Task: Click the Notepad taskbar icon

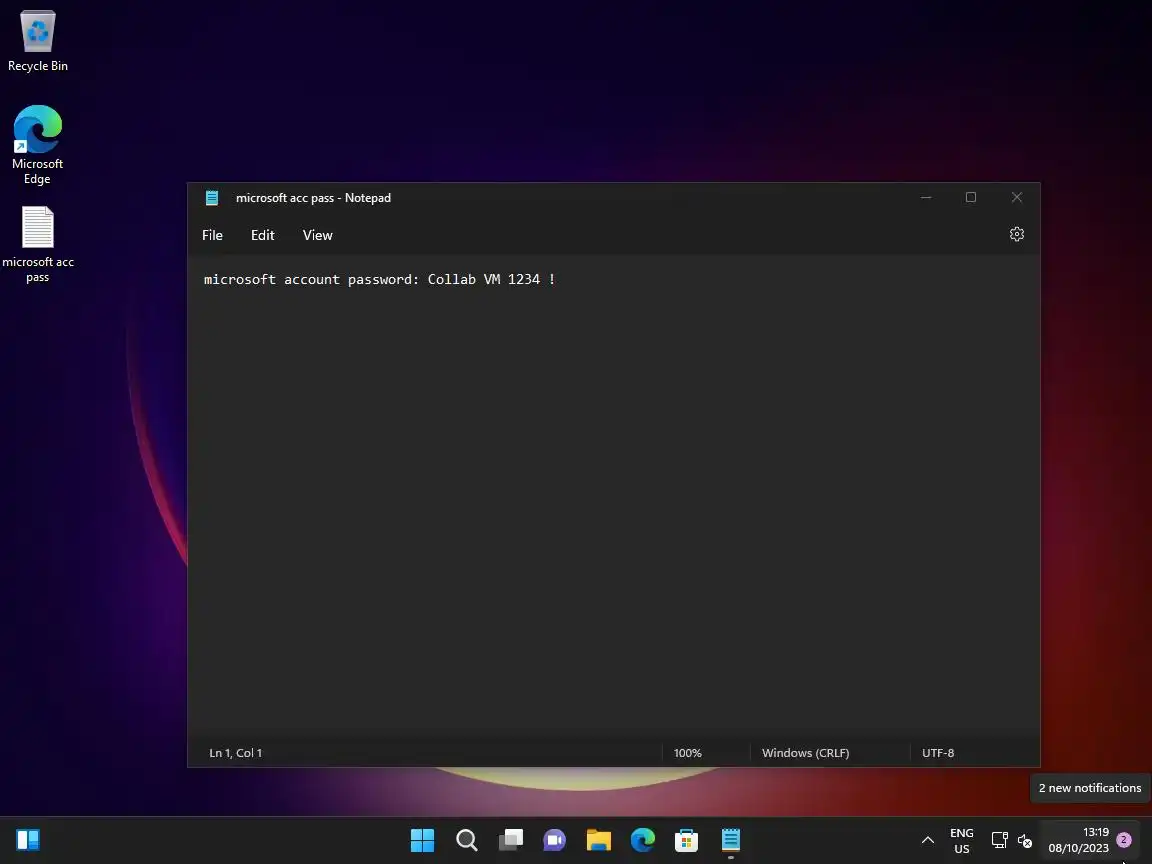Action: (x=730, y=840)
